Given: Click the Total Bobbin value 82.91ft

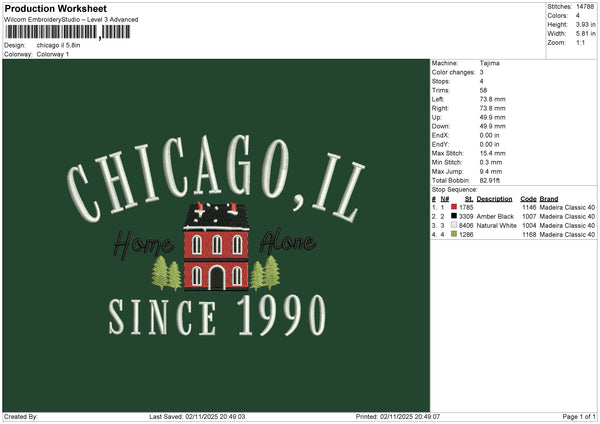Looking at the screenshot, I should (490, 180).
